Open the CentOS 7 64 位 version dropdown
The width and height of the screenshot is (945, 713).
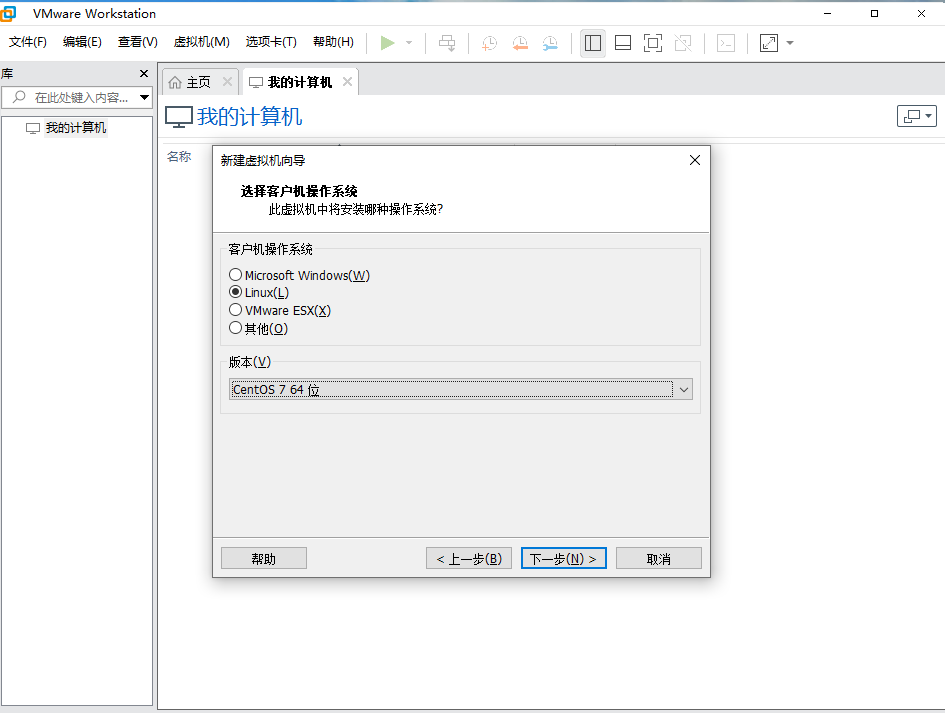tap(460, 389)
